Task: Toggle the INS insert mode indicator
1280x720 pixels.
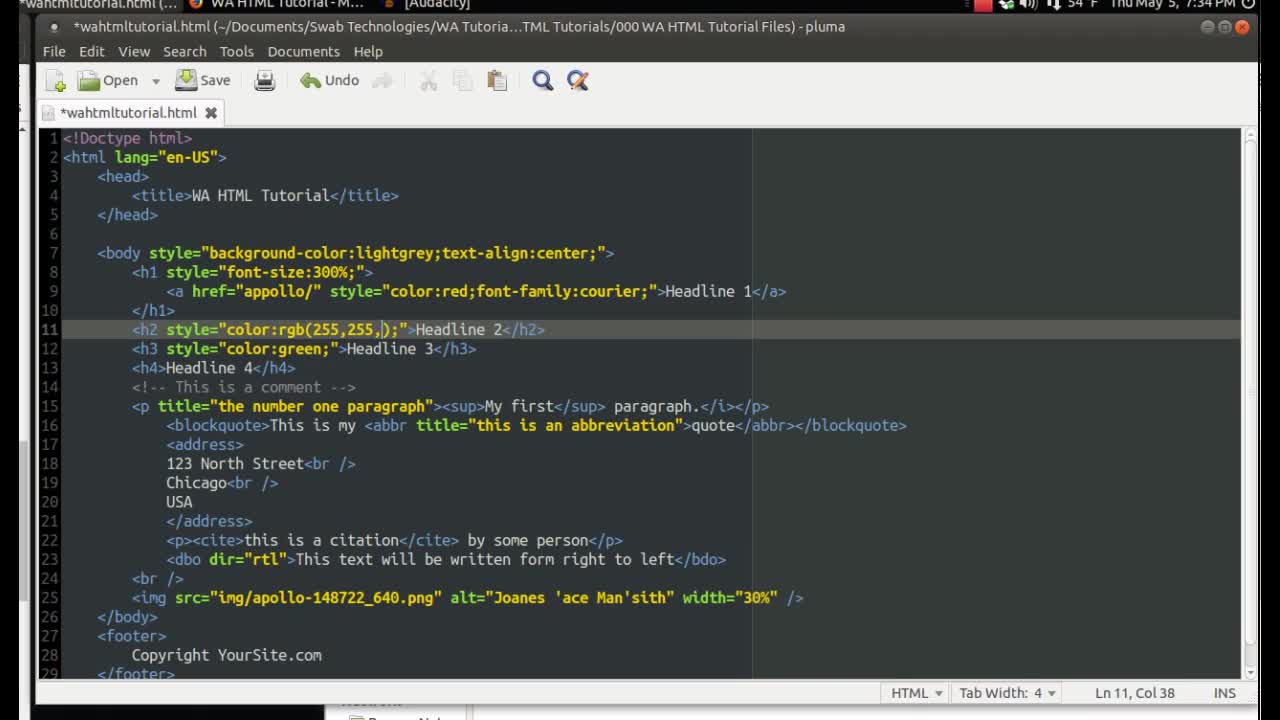Action: click(x=1224, y=693)
